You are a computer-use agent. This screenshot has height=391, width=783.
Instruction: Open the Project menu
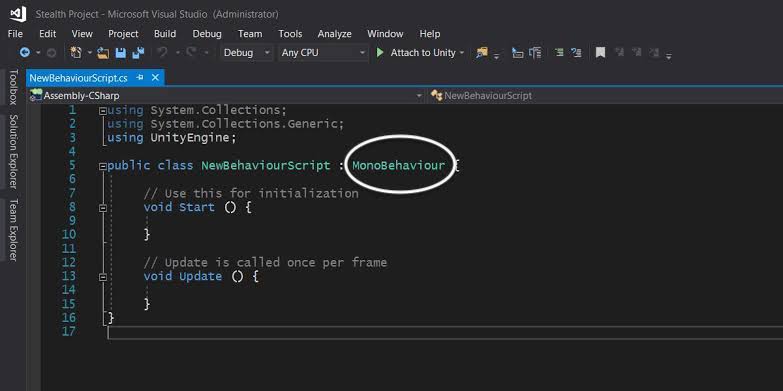pyautogui.click(x=123, y=34)
